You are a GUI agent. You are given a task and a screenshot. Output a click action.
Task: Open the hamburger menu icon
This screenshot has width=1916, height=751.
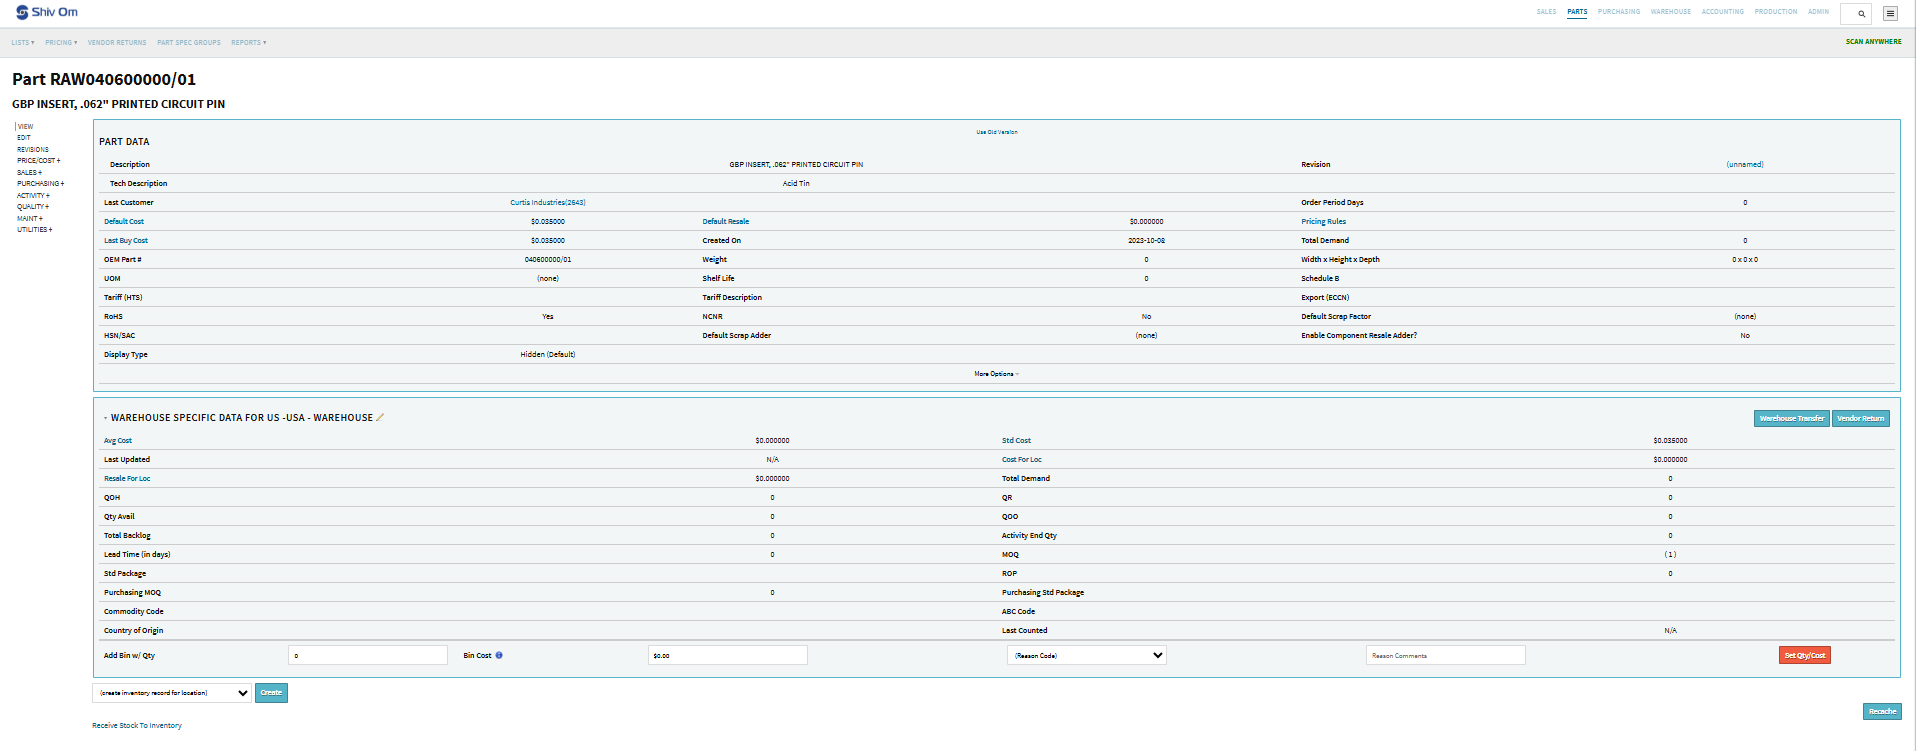[x=1890, y=14]
